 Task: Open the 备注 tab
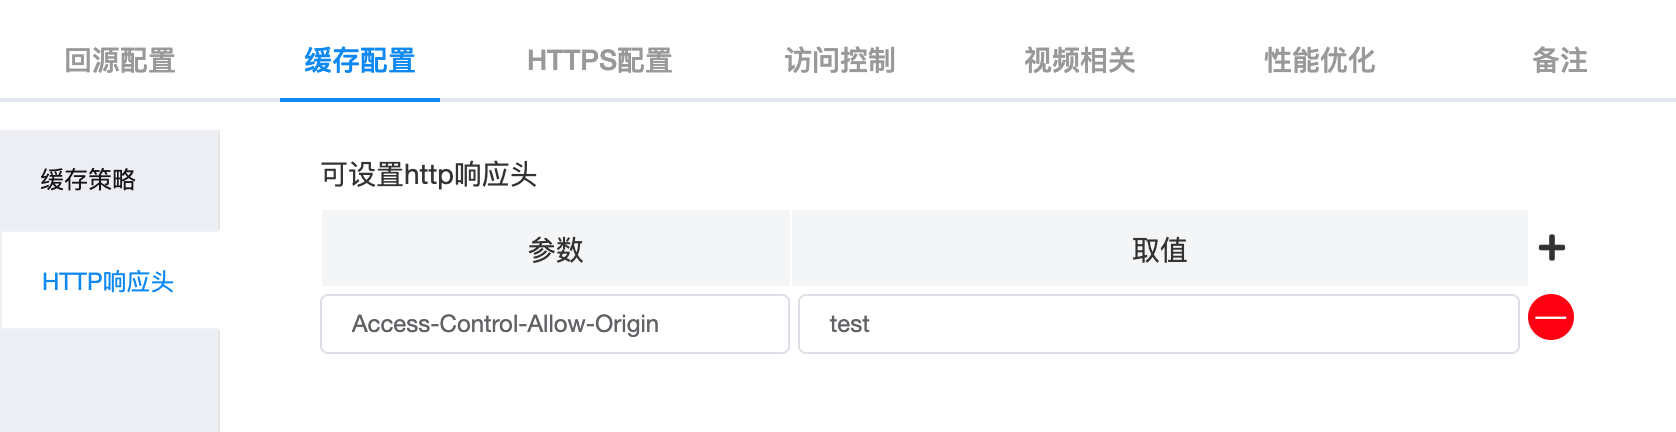click(x=1560, y=61)
